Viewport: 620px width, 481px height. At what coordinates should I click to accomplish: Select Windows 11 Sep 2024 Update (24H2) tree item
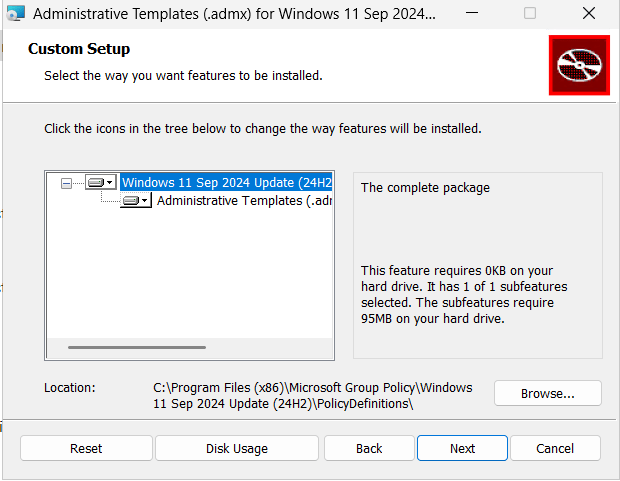[x=226, y=183]
